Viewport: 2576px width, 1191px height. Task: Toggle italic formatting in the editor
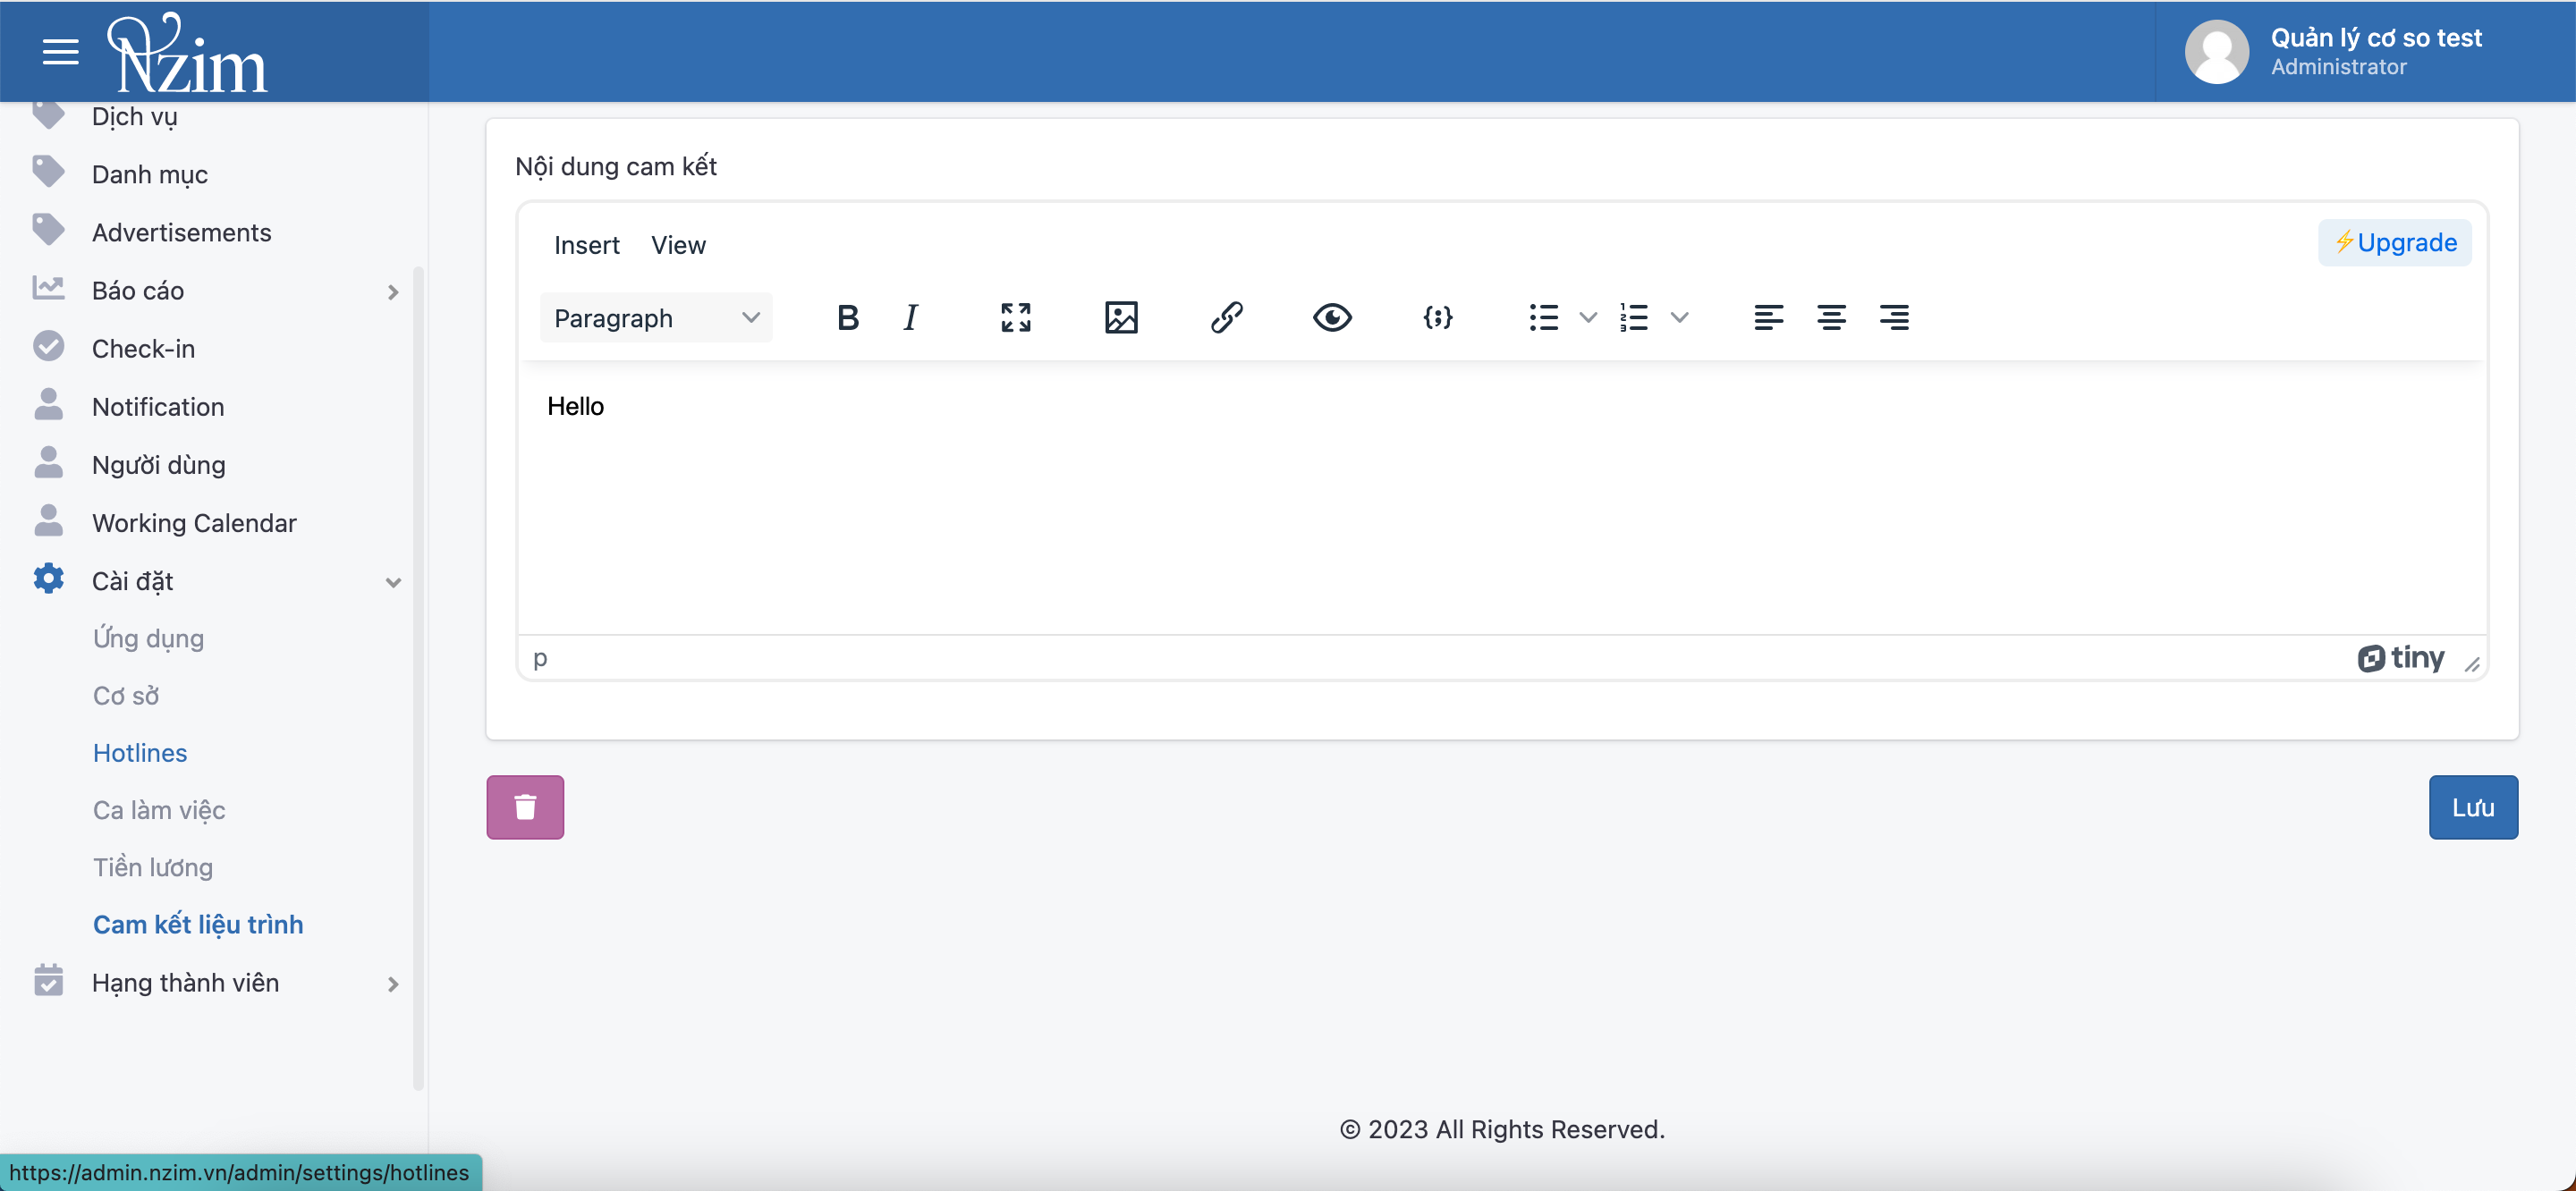click(910, 318)
